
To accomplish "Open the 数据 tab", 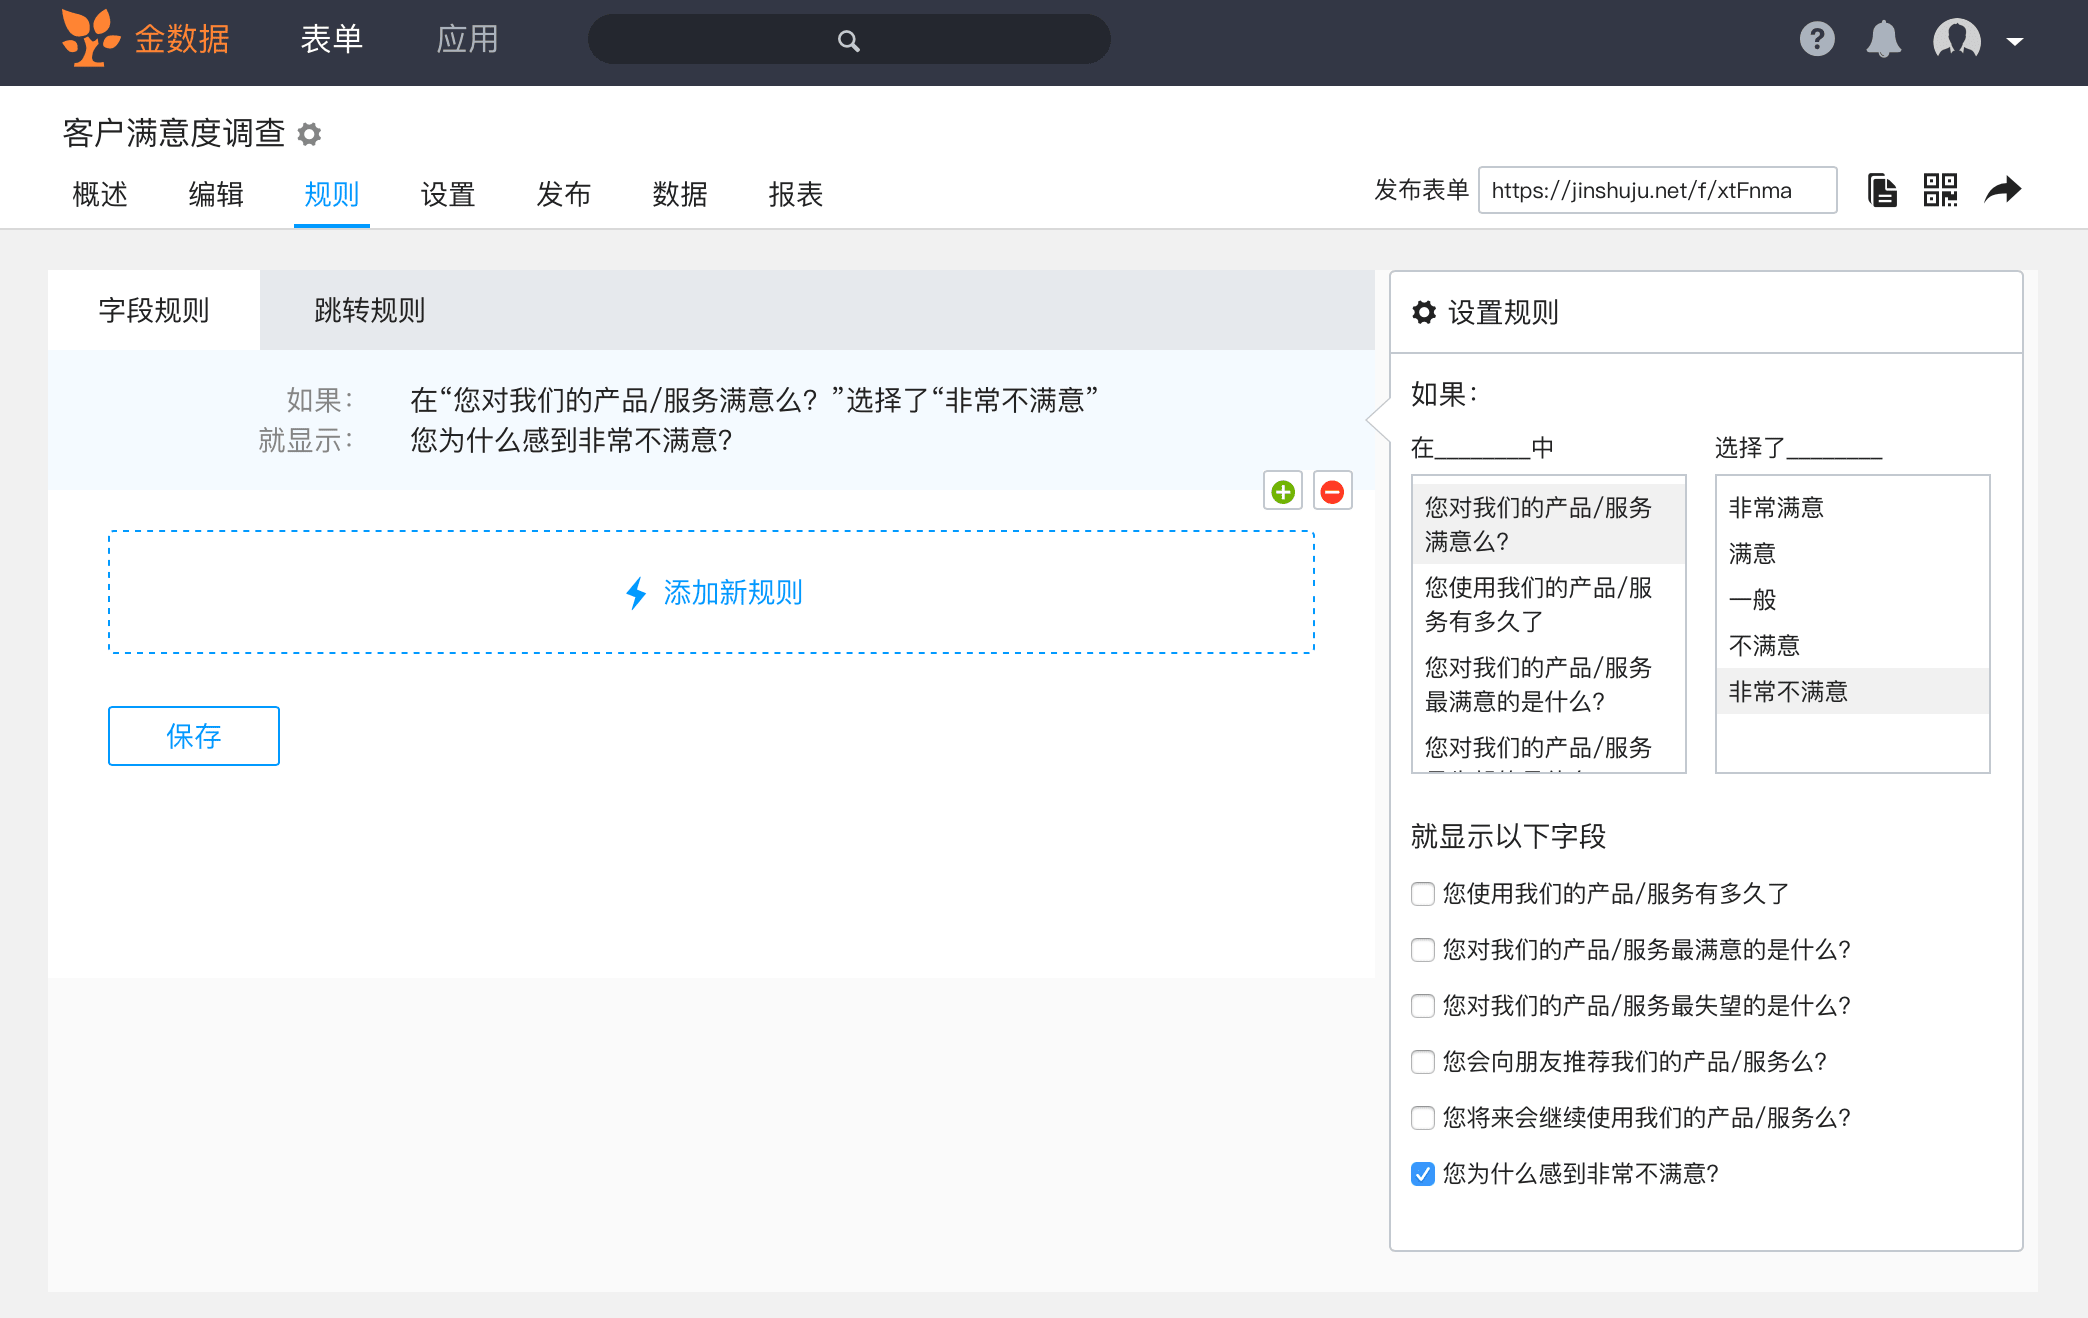I will (x=679, y=194).
